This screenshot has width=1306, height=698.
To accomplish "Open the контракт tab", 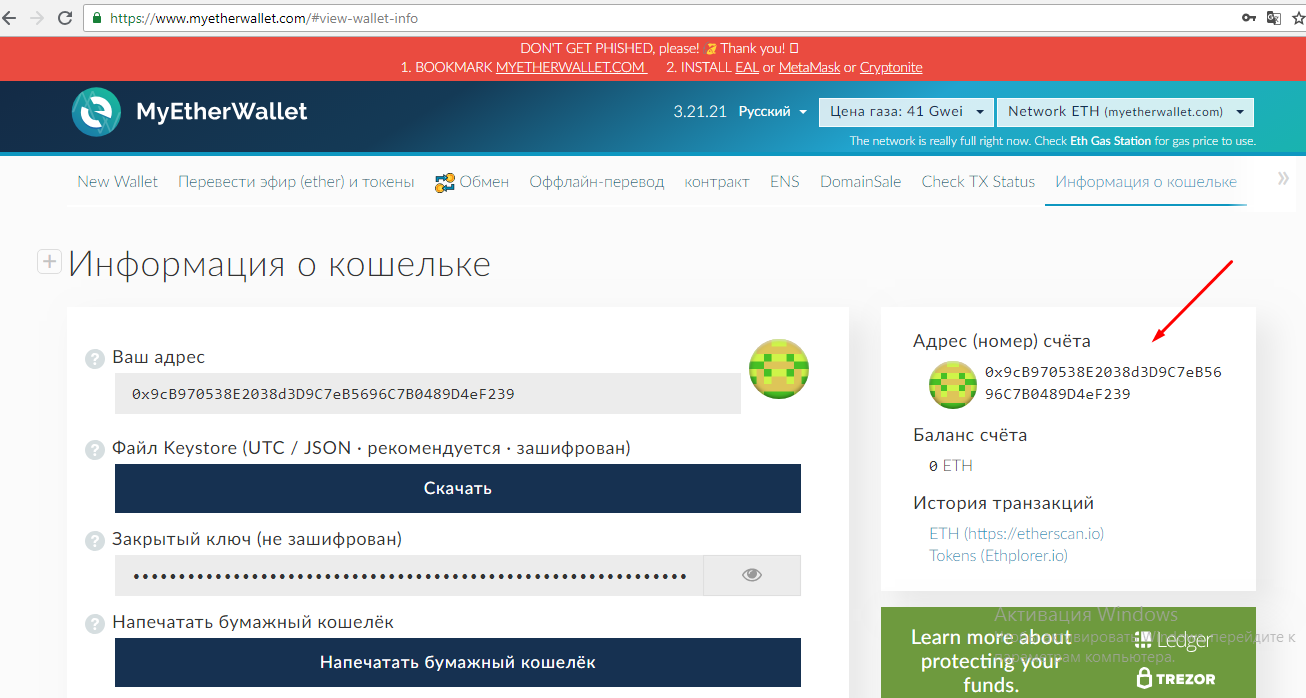I will (x=717, y=182).
